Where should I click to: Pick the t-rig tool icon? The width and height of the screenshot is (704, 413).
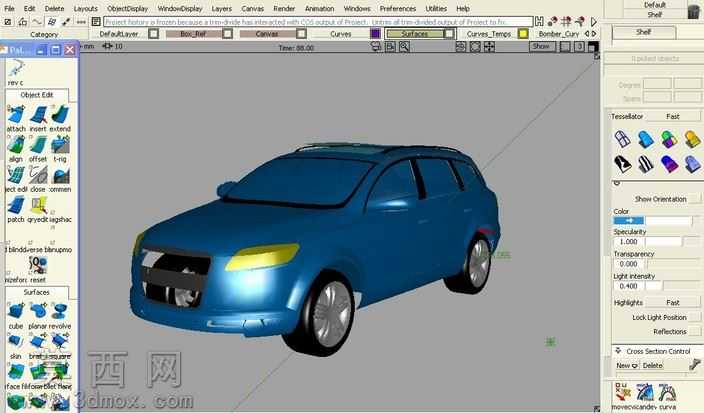tap(60, 145)
